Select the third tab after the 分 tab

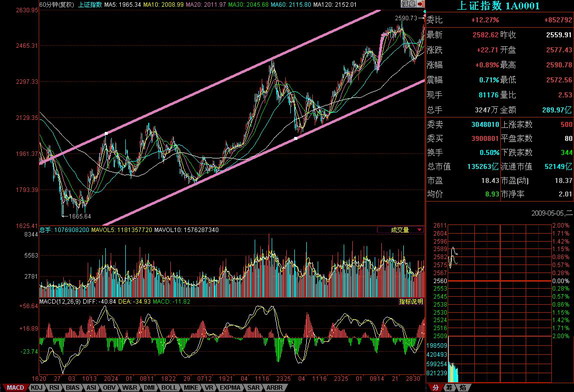point(463,388)
